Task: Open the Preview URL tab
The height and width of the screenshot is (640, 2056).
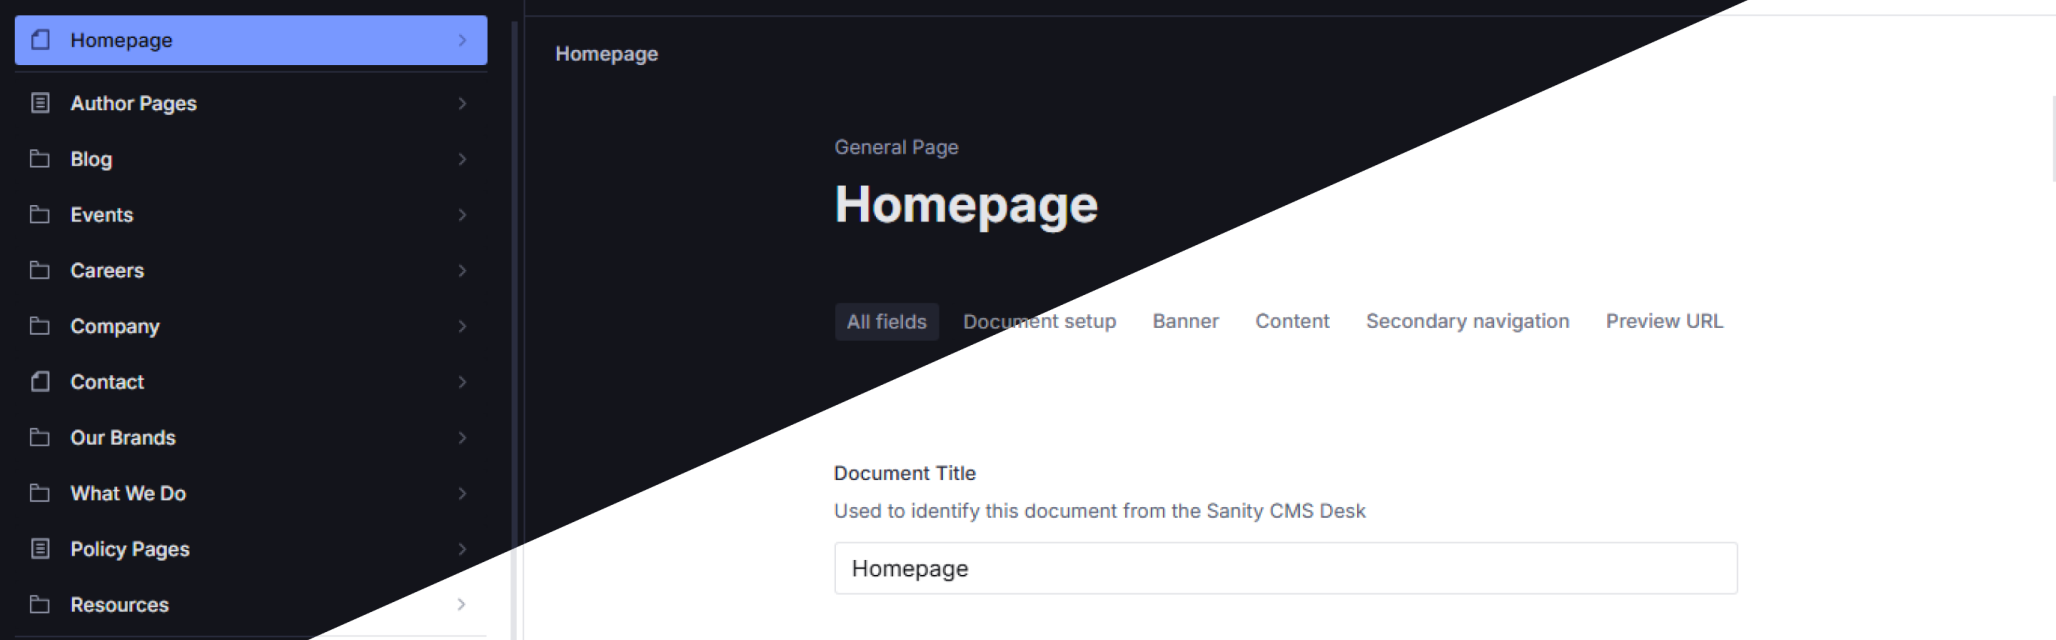Action: tap(1664, 321)
